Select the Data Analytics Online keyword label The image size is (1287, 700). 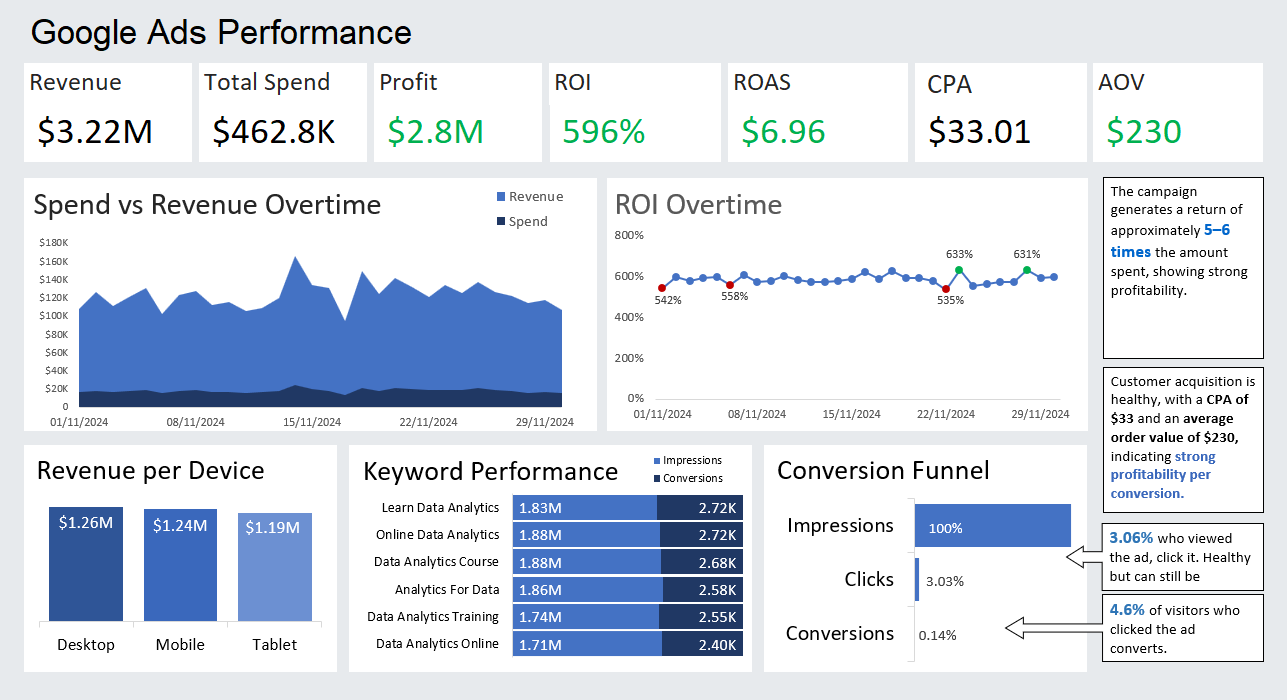pos(437,644)
